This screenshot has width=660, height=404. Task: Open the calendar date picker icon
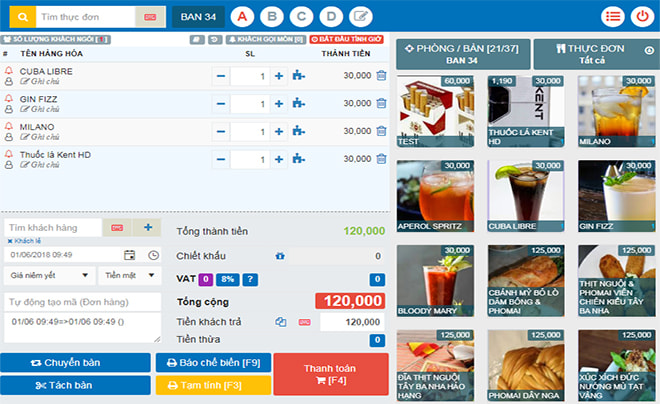point(130,255)
